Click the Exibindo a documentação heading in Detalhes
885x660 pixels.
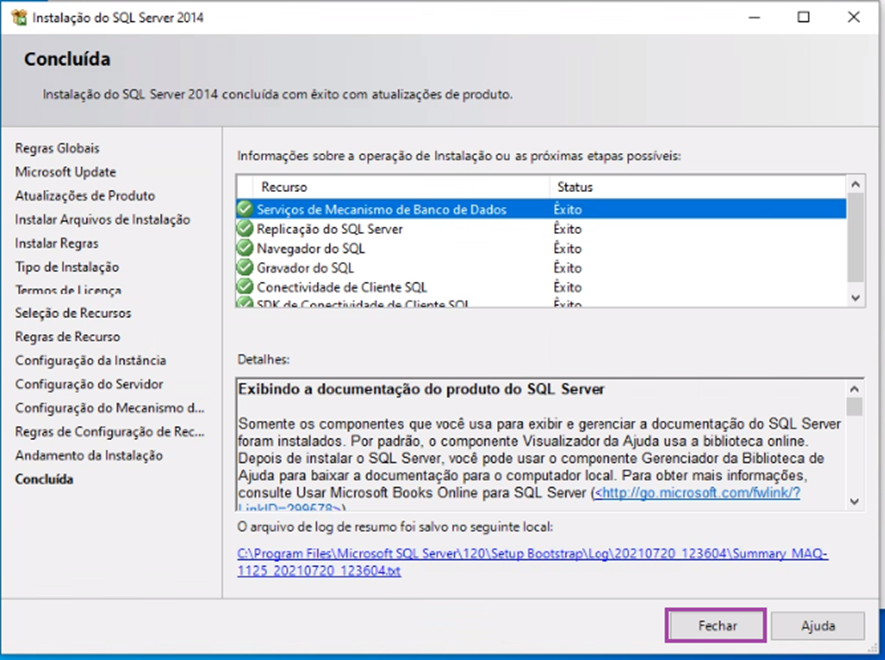[x=421, y=389]
